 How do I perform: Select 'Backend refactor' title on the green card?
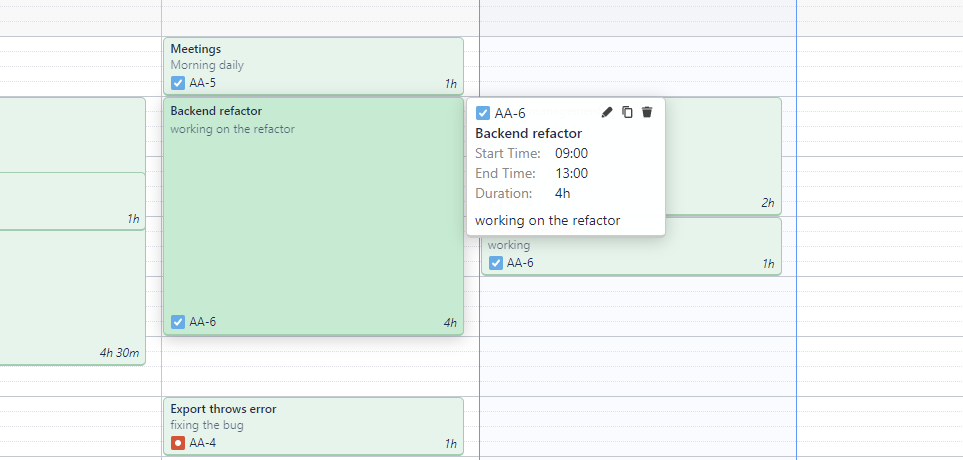[216, 111]
